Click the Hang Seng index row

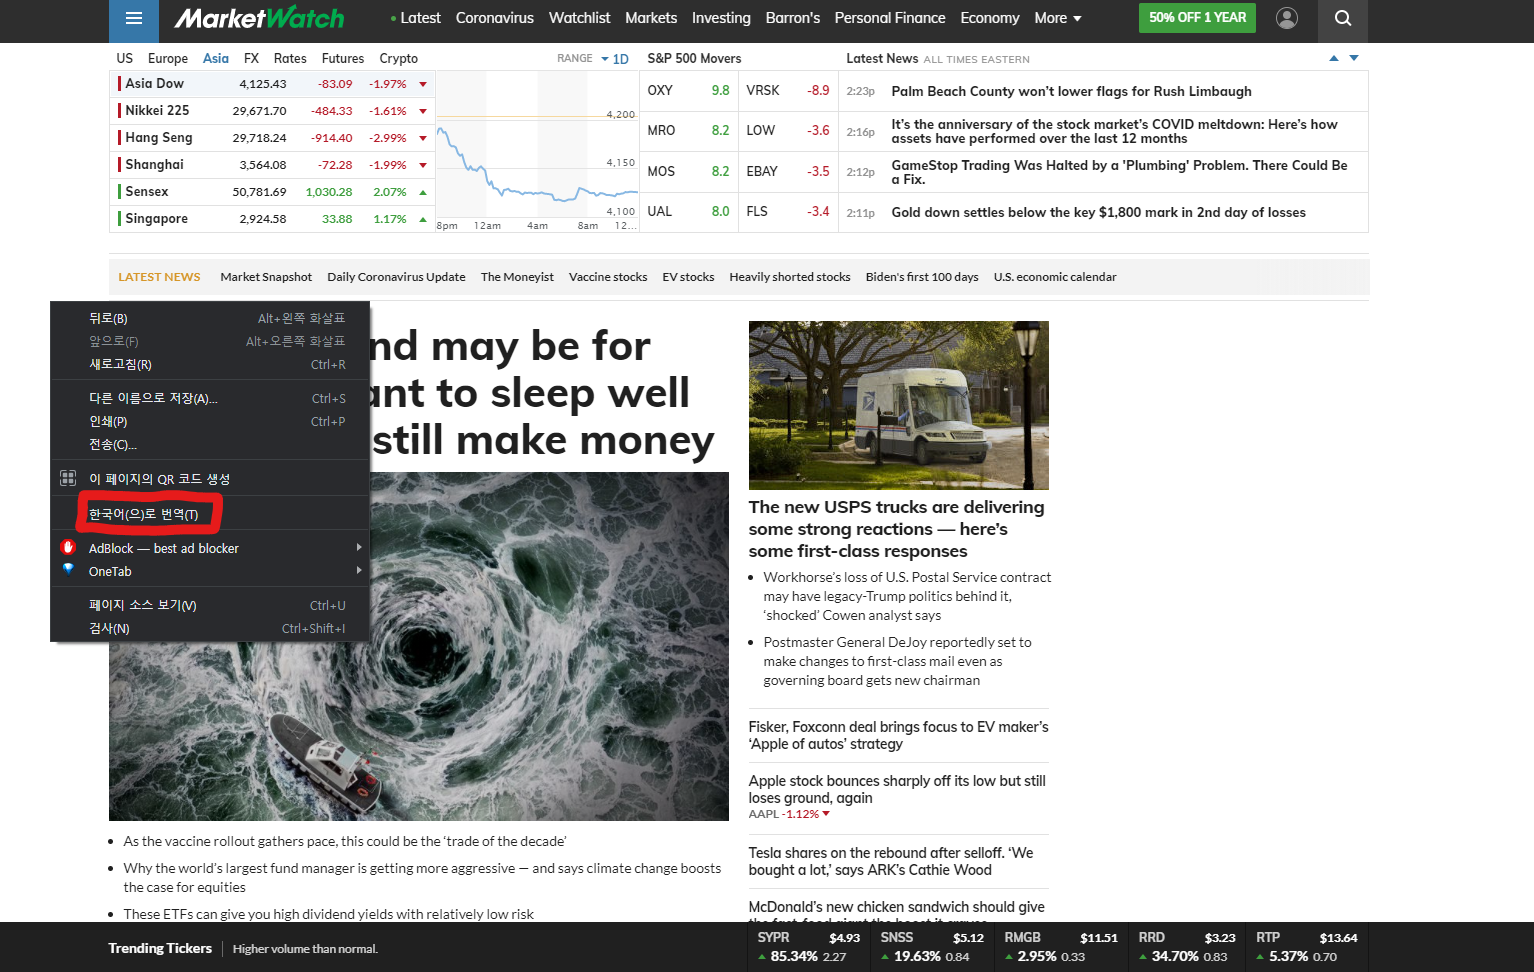click(272, 138)
